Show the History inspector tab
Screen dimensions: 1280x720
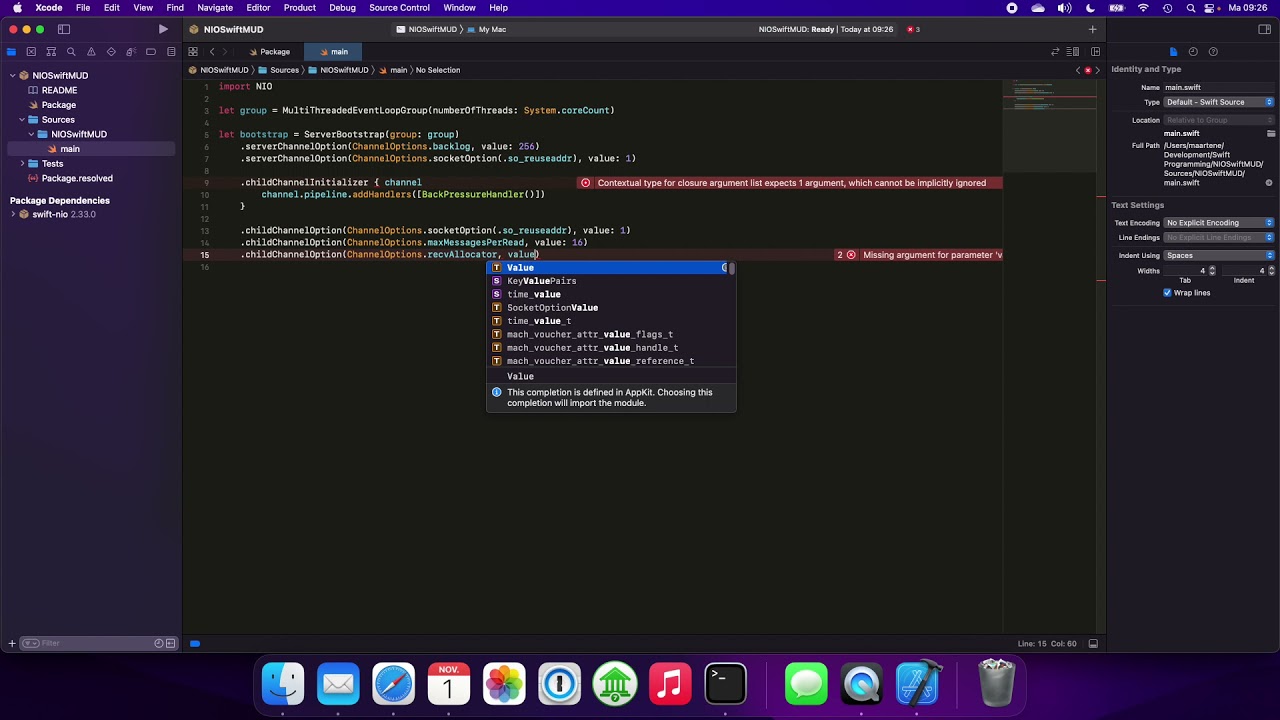click(x=1193, y=52)
